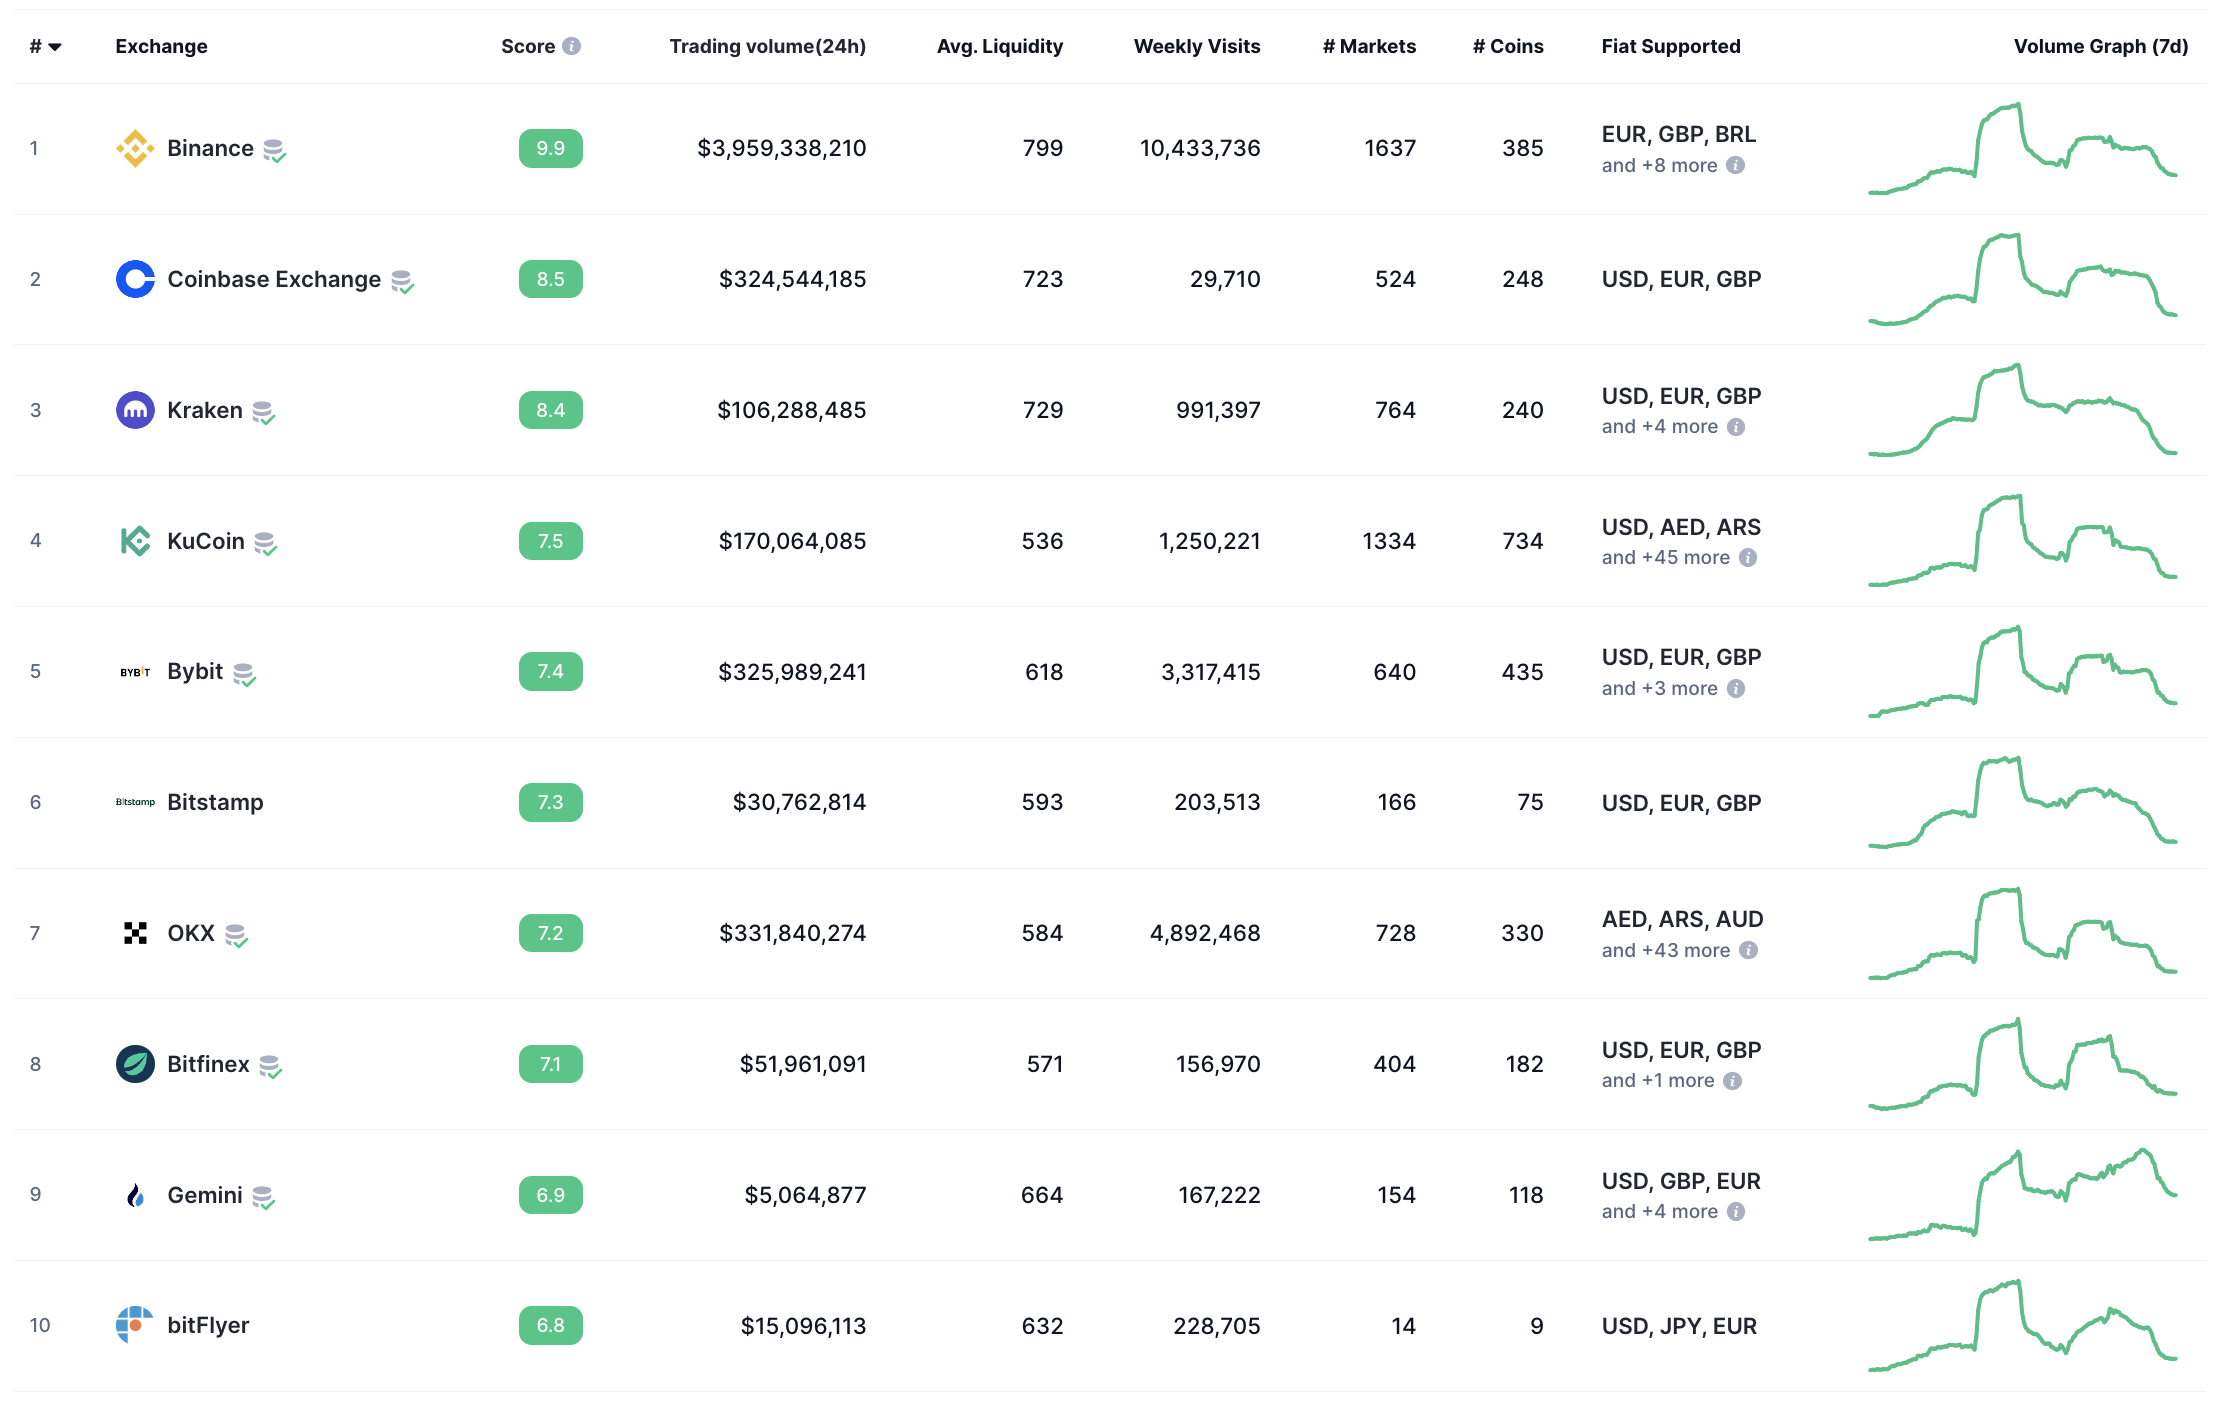Click Binance's proof-of-reserves badge icon

[274, 150]
